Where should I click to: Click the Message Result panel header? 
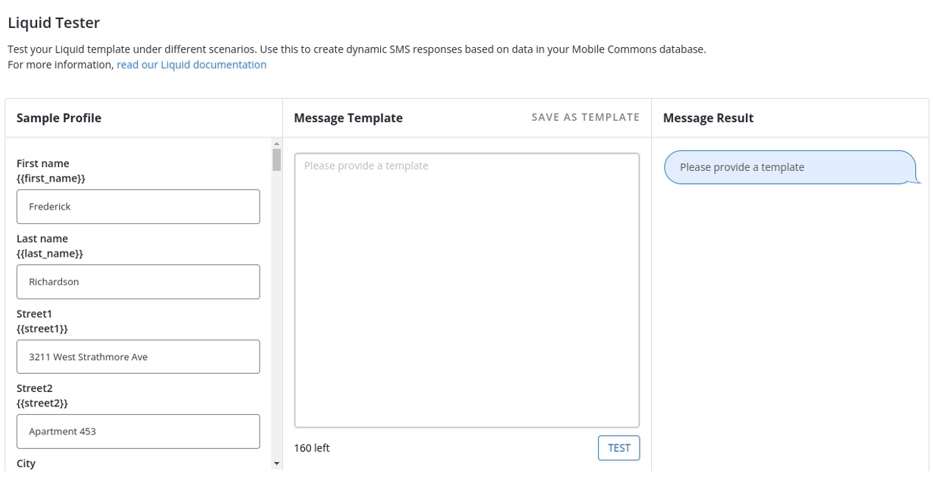pyautogui.click(x=708, y=118)
